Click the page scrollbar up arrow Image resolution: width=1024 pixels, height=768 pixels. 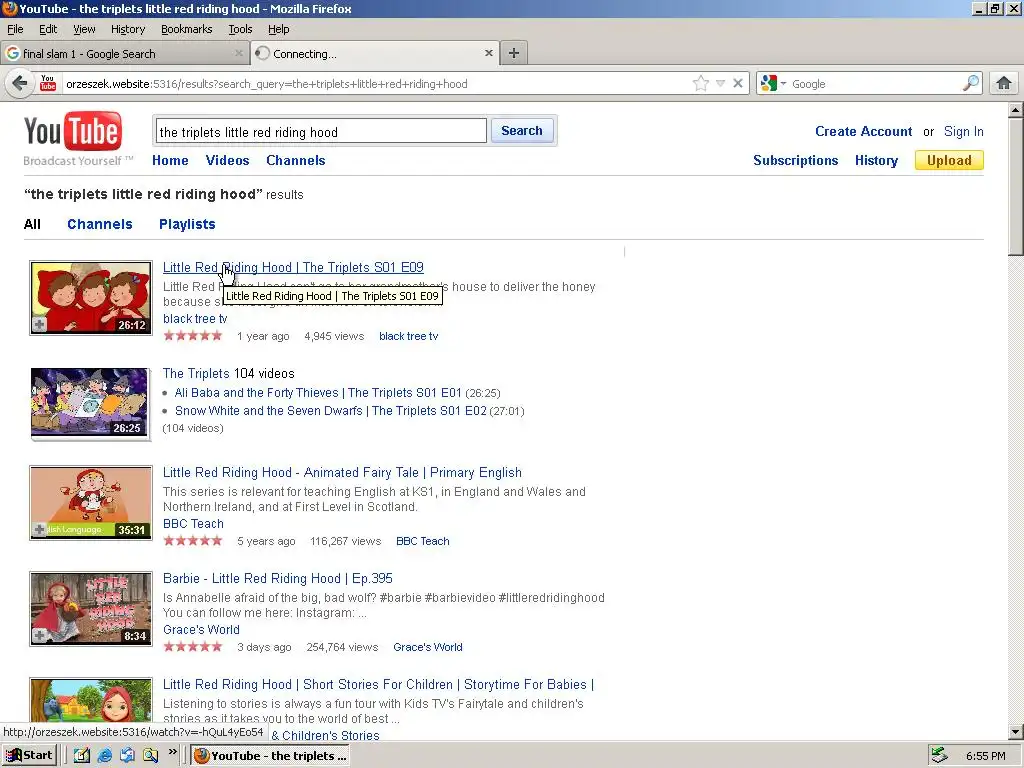click(1016, 110)
